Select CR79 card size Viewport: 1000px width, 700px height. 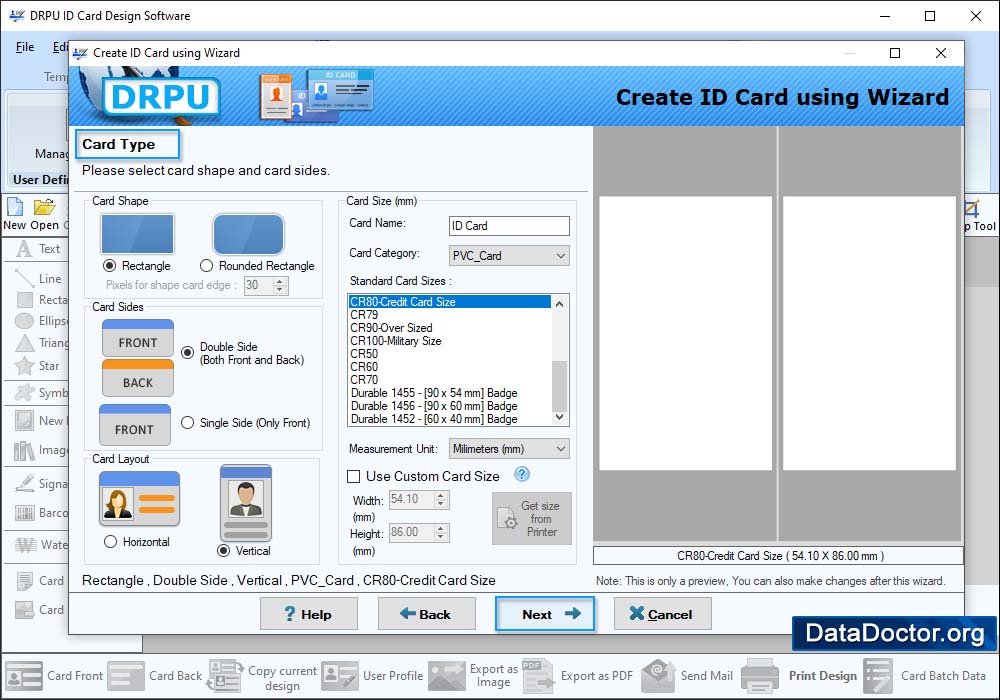(450, 315)
